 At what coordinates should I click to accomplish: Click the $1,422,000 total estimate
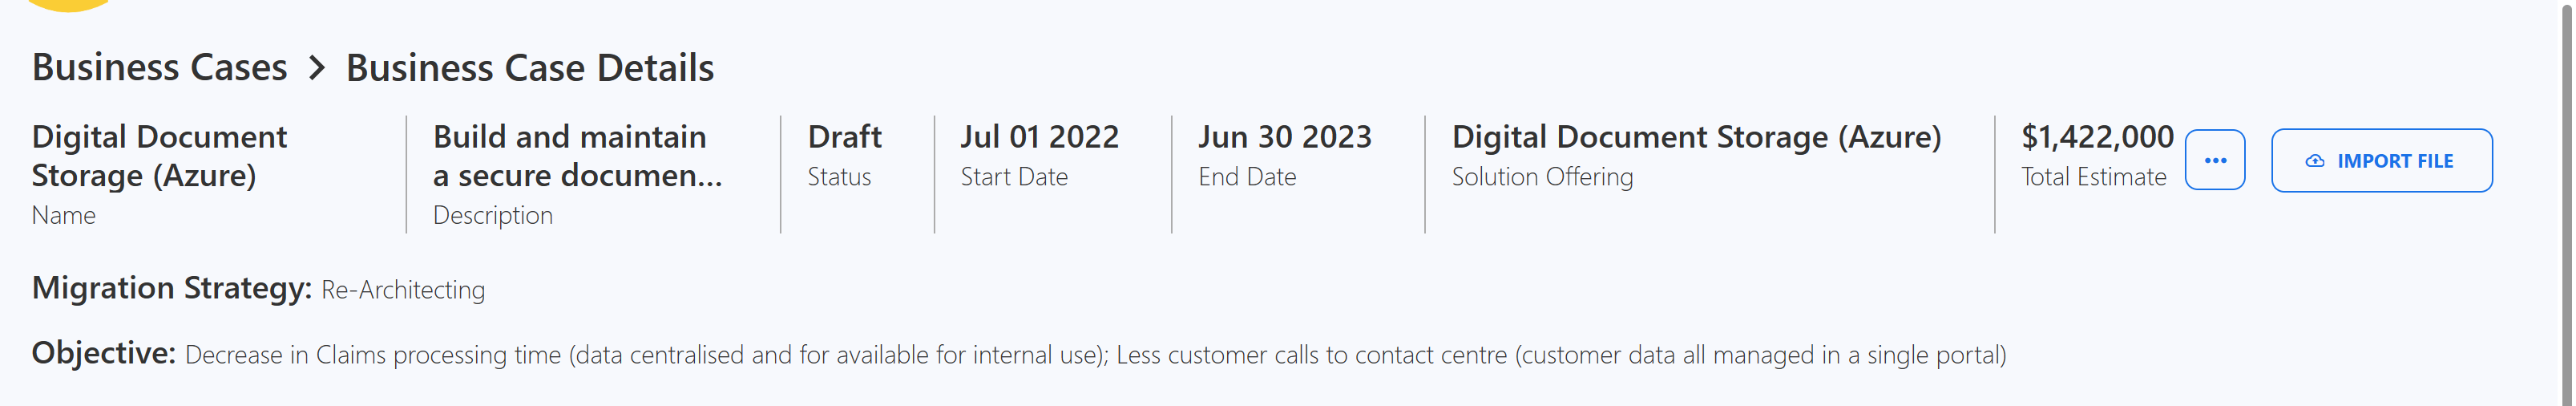2097,137
